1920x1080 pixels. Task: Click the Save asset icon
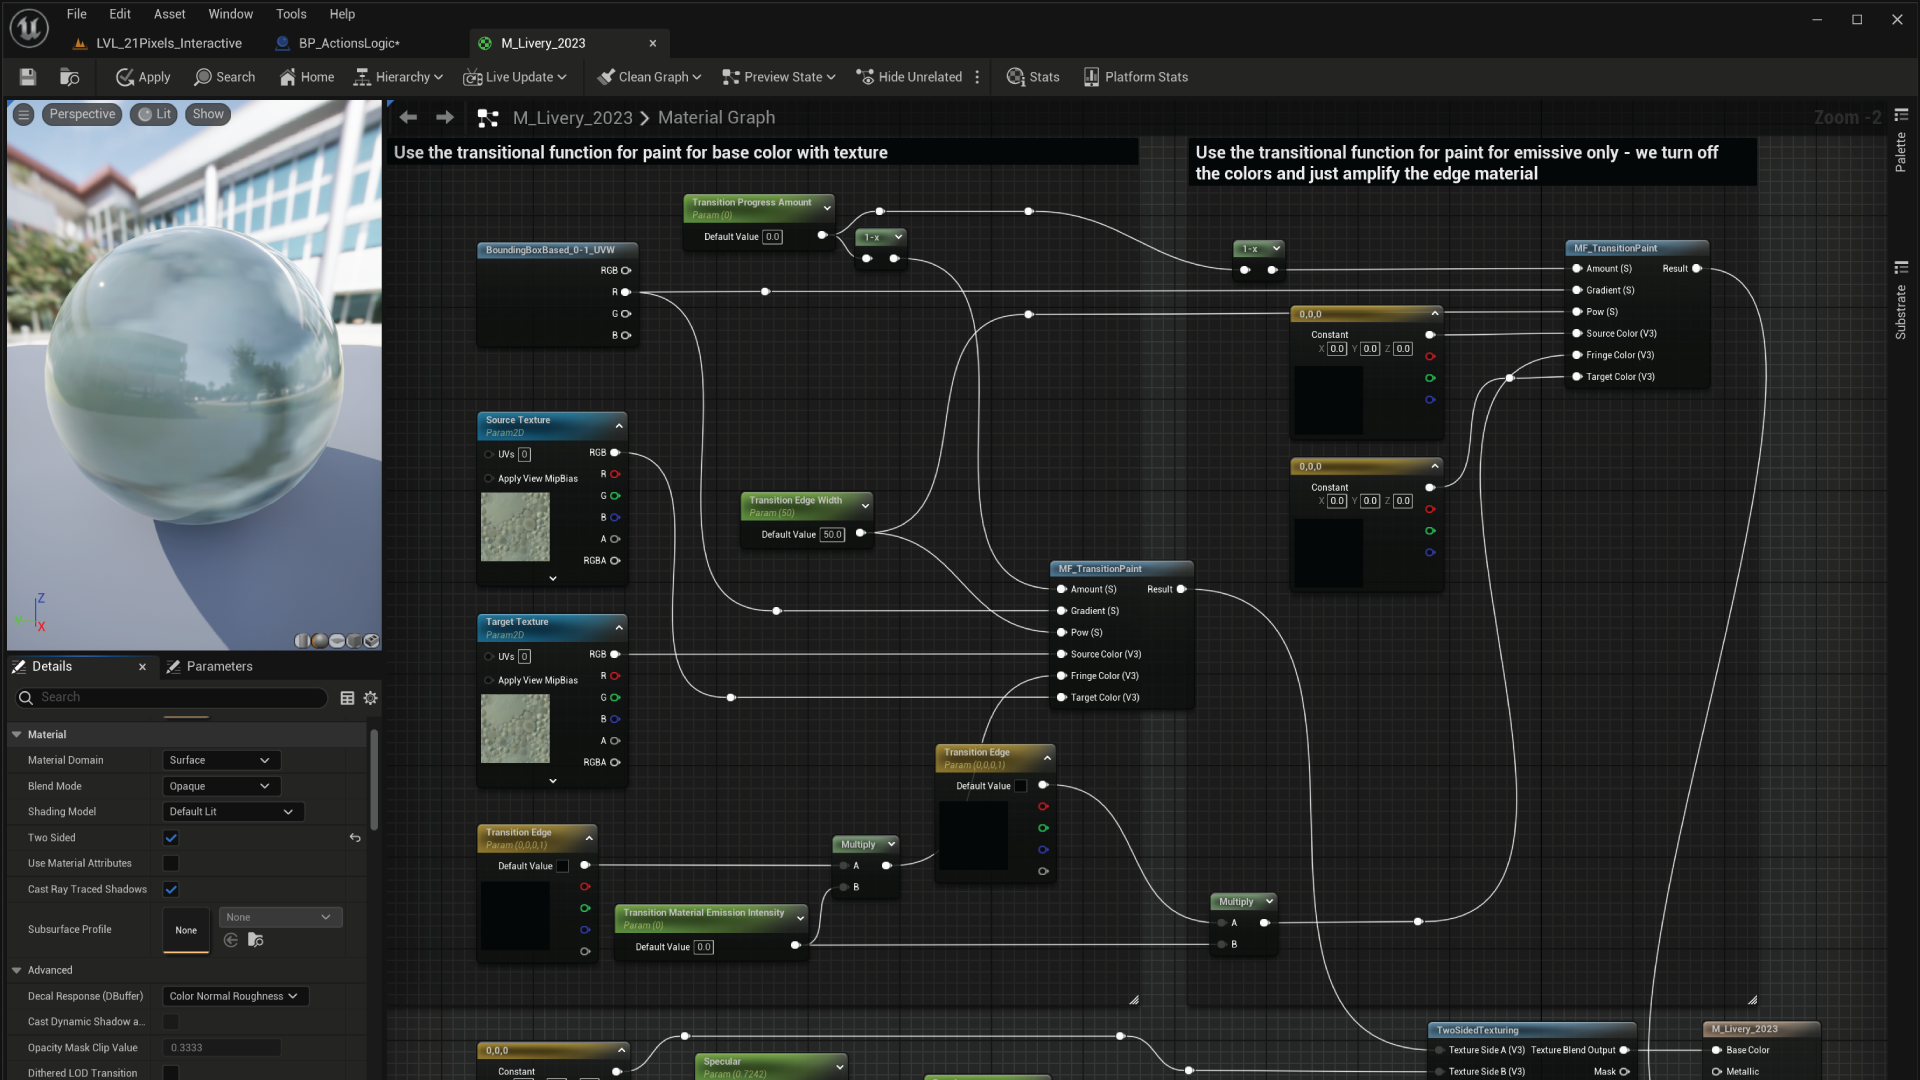click(27, 77)
